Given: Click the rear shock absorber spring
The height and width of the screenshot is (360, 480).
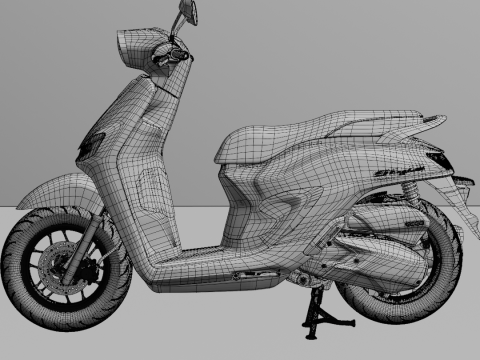Looking at the screenshot, I should (410, 192).
